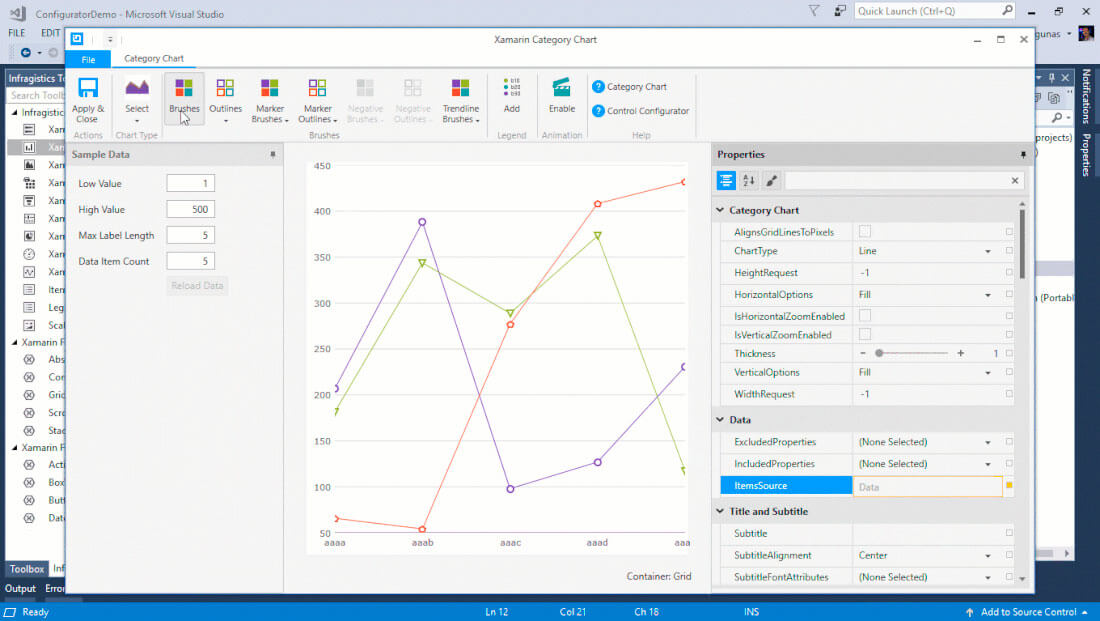Open the SubtitleAlignment dropdown
The image size is (1100, 621).
(987, 556)
